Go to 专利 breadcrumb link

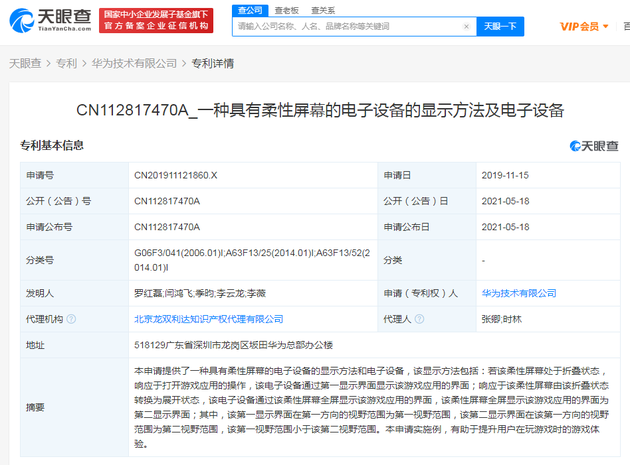click(x=66, y=63)
